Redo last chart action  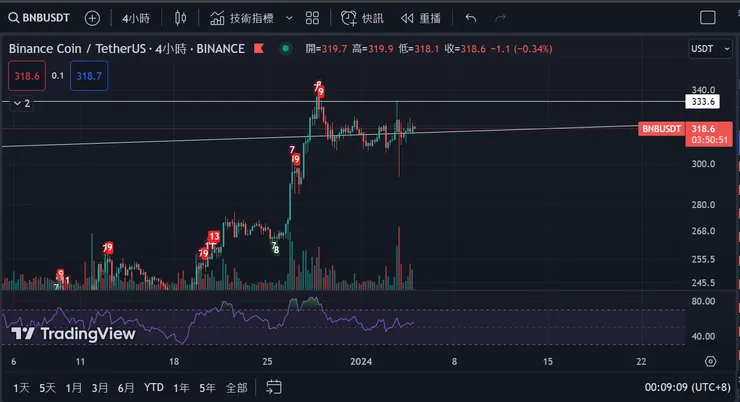pyautogui.click(x=500, y=18)
